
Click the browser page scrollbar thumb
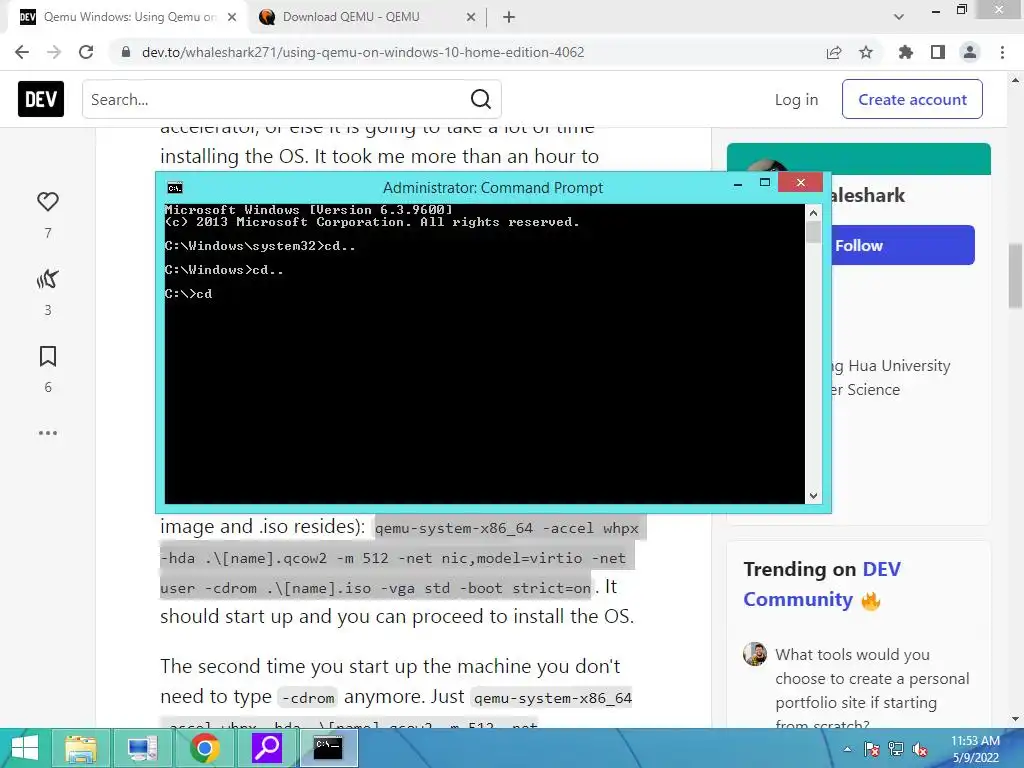click(1015, 276)
